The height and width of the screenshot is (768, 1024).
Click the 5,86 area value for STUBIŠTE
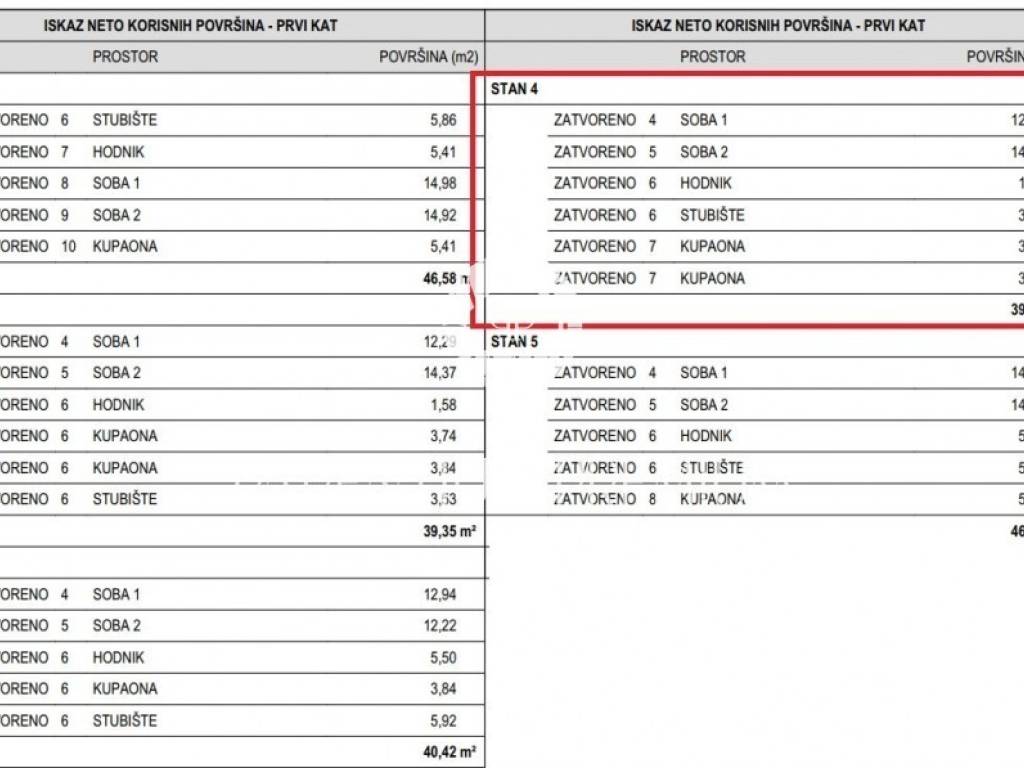[x=442, y=120]
